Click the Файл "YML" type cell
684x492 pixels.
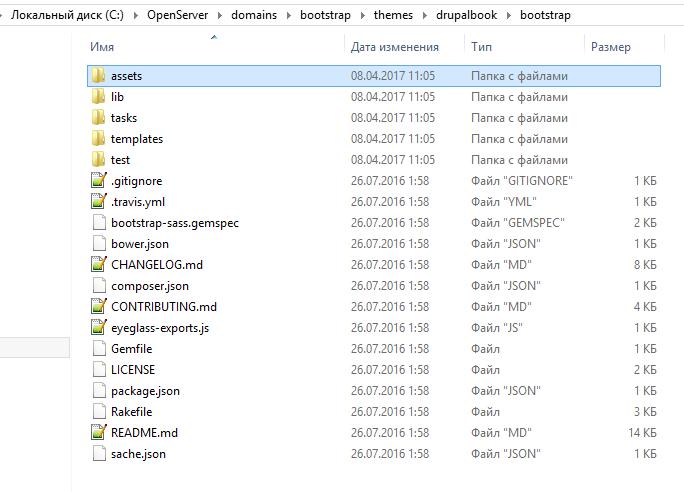[x=504, y=202]
